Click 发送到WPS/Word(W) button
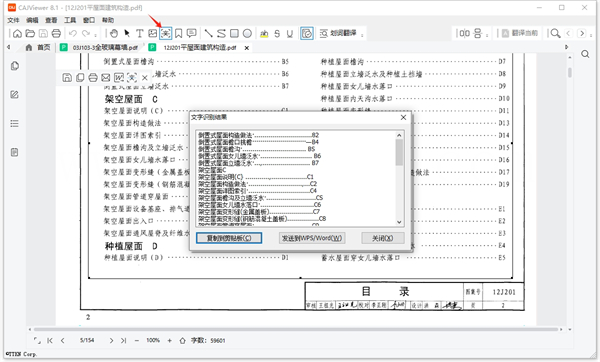 (312, 238)
